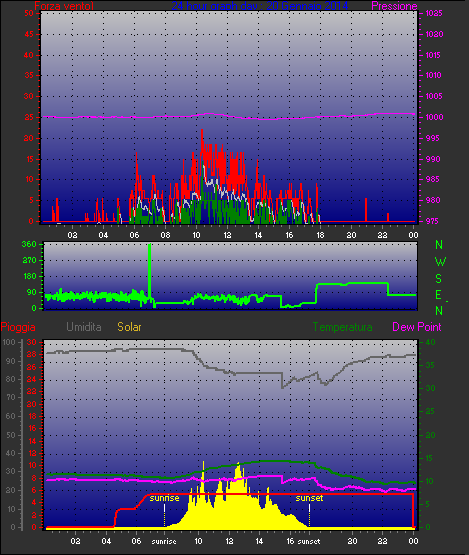
Task: Click the '1000' pressure axis value
Action: tap(434, 117)
